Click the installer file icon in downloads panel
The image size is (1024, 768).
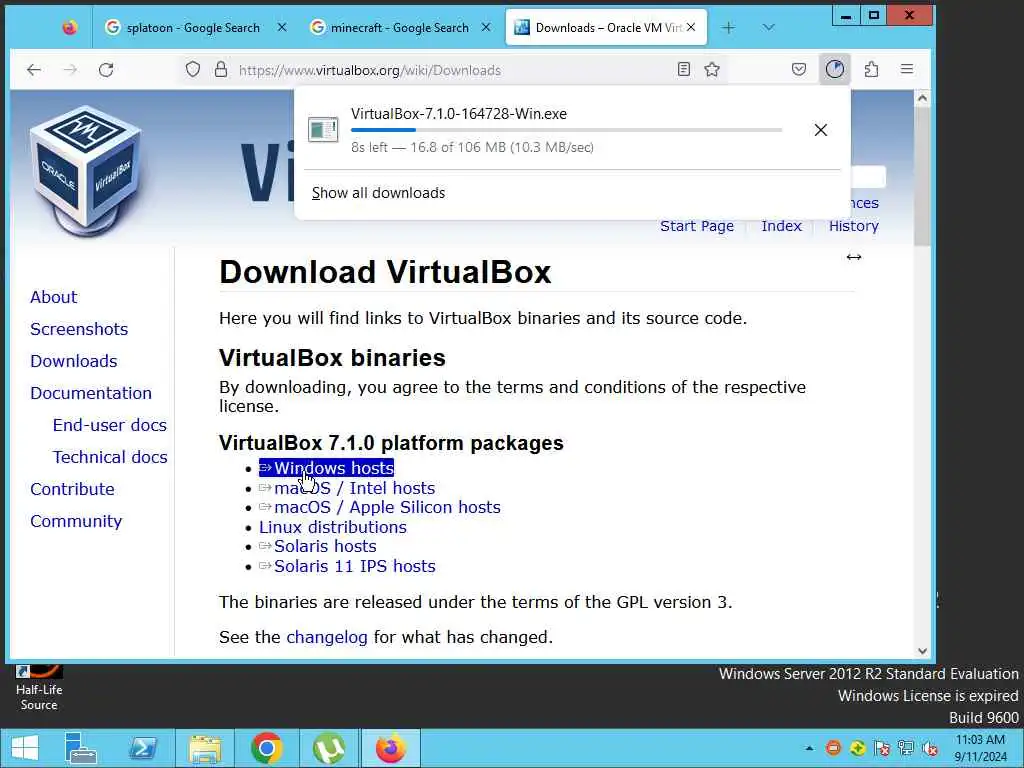coord(323,129)
